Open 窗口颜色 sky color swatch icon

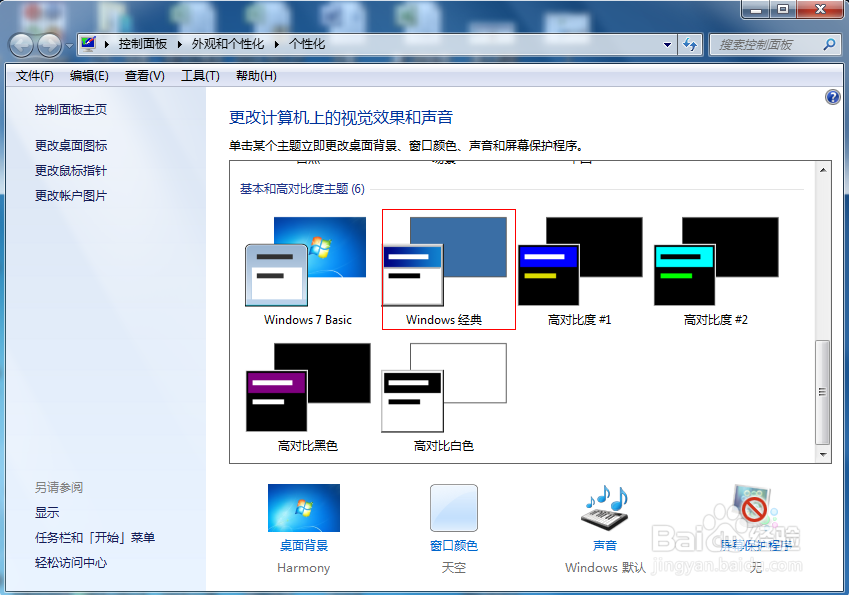454,508
